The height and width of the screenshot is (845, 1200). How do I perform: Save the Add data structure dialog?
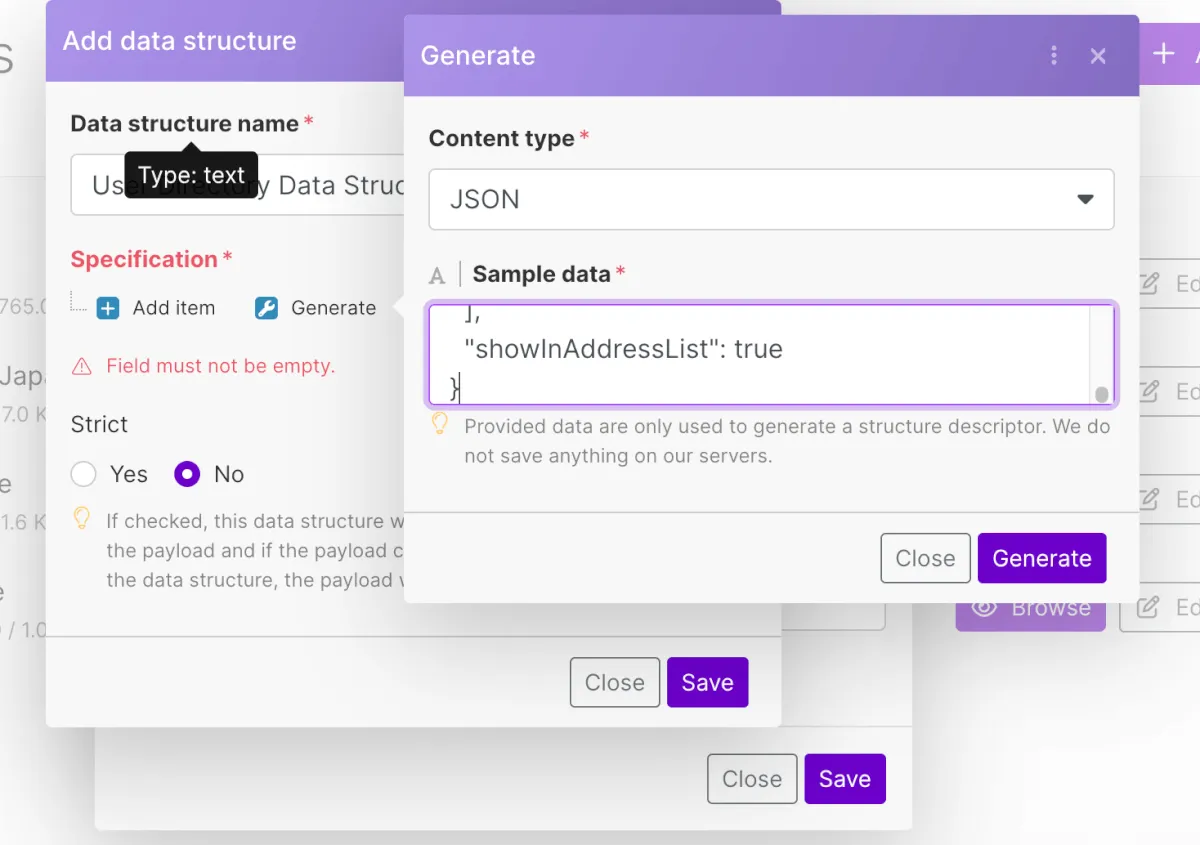[x=707, y=682]
